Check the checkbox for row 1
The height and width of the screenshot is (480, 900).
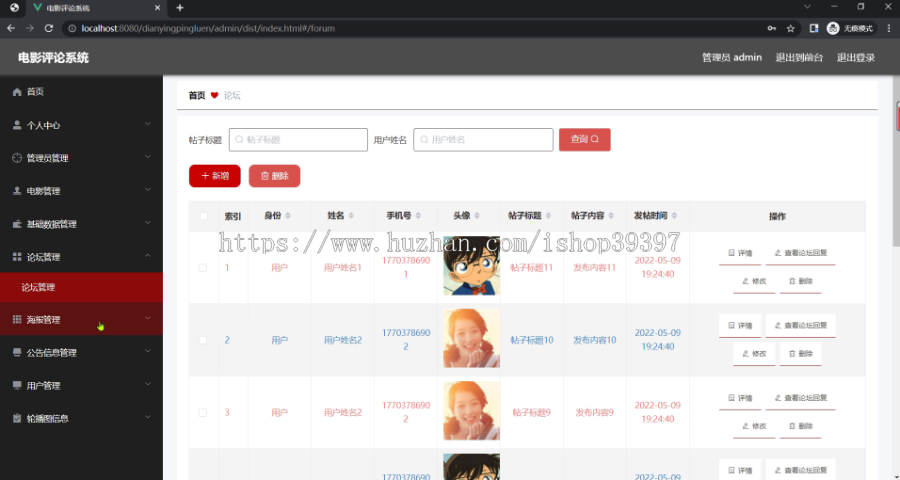(x=203, y=268)
